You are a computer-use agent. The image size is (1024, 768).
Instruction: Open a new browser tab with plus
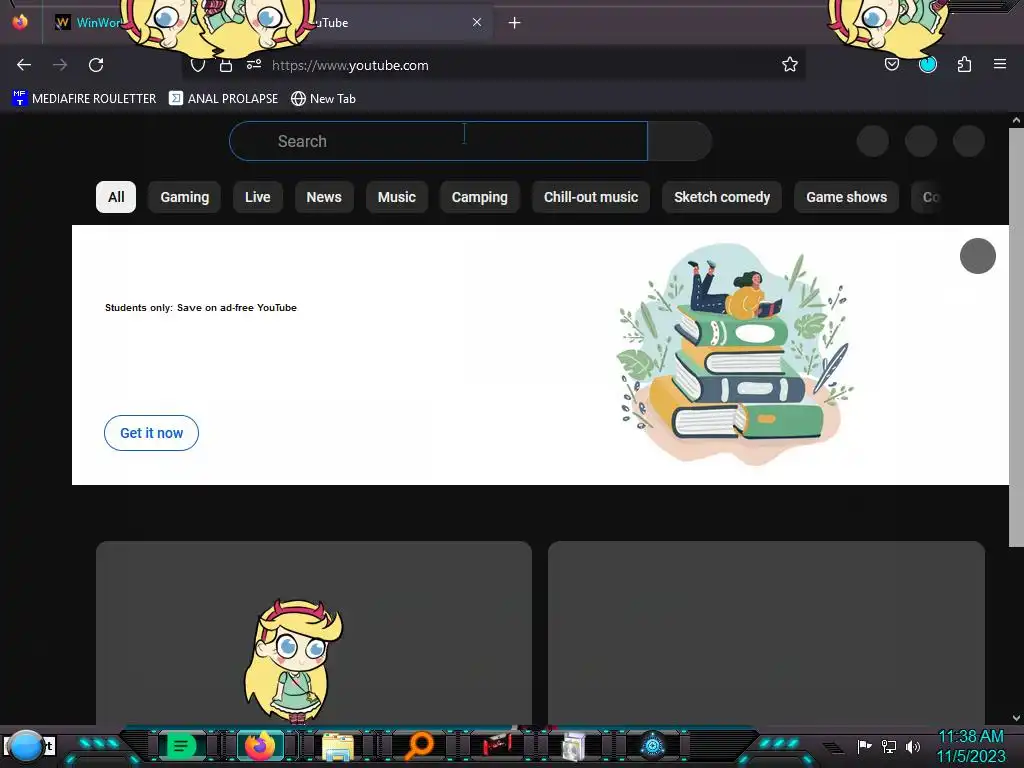click(x=515, y=23)
